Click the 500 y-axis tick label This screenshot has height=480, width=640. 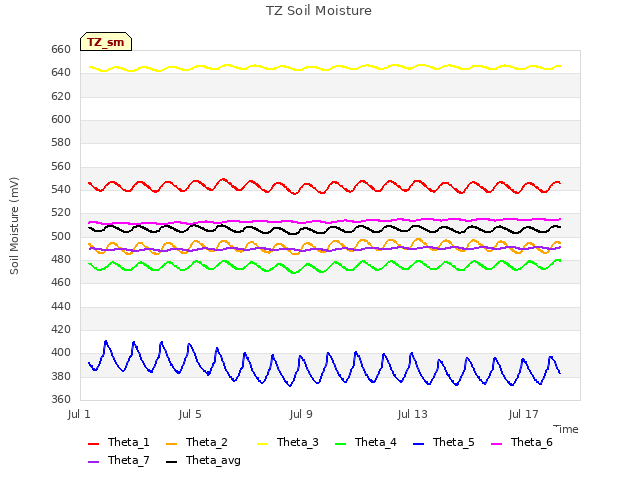tap(61, 236)
